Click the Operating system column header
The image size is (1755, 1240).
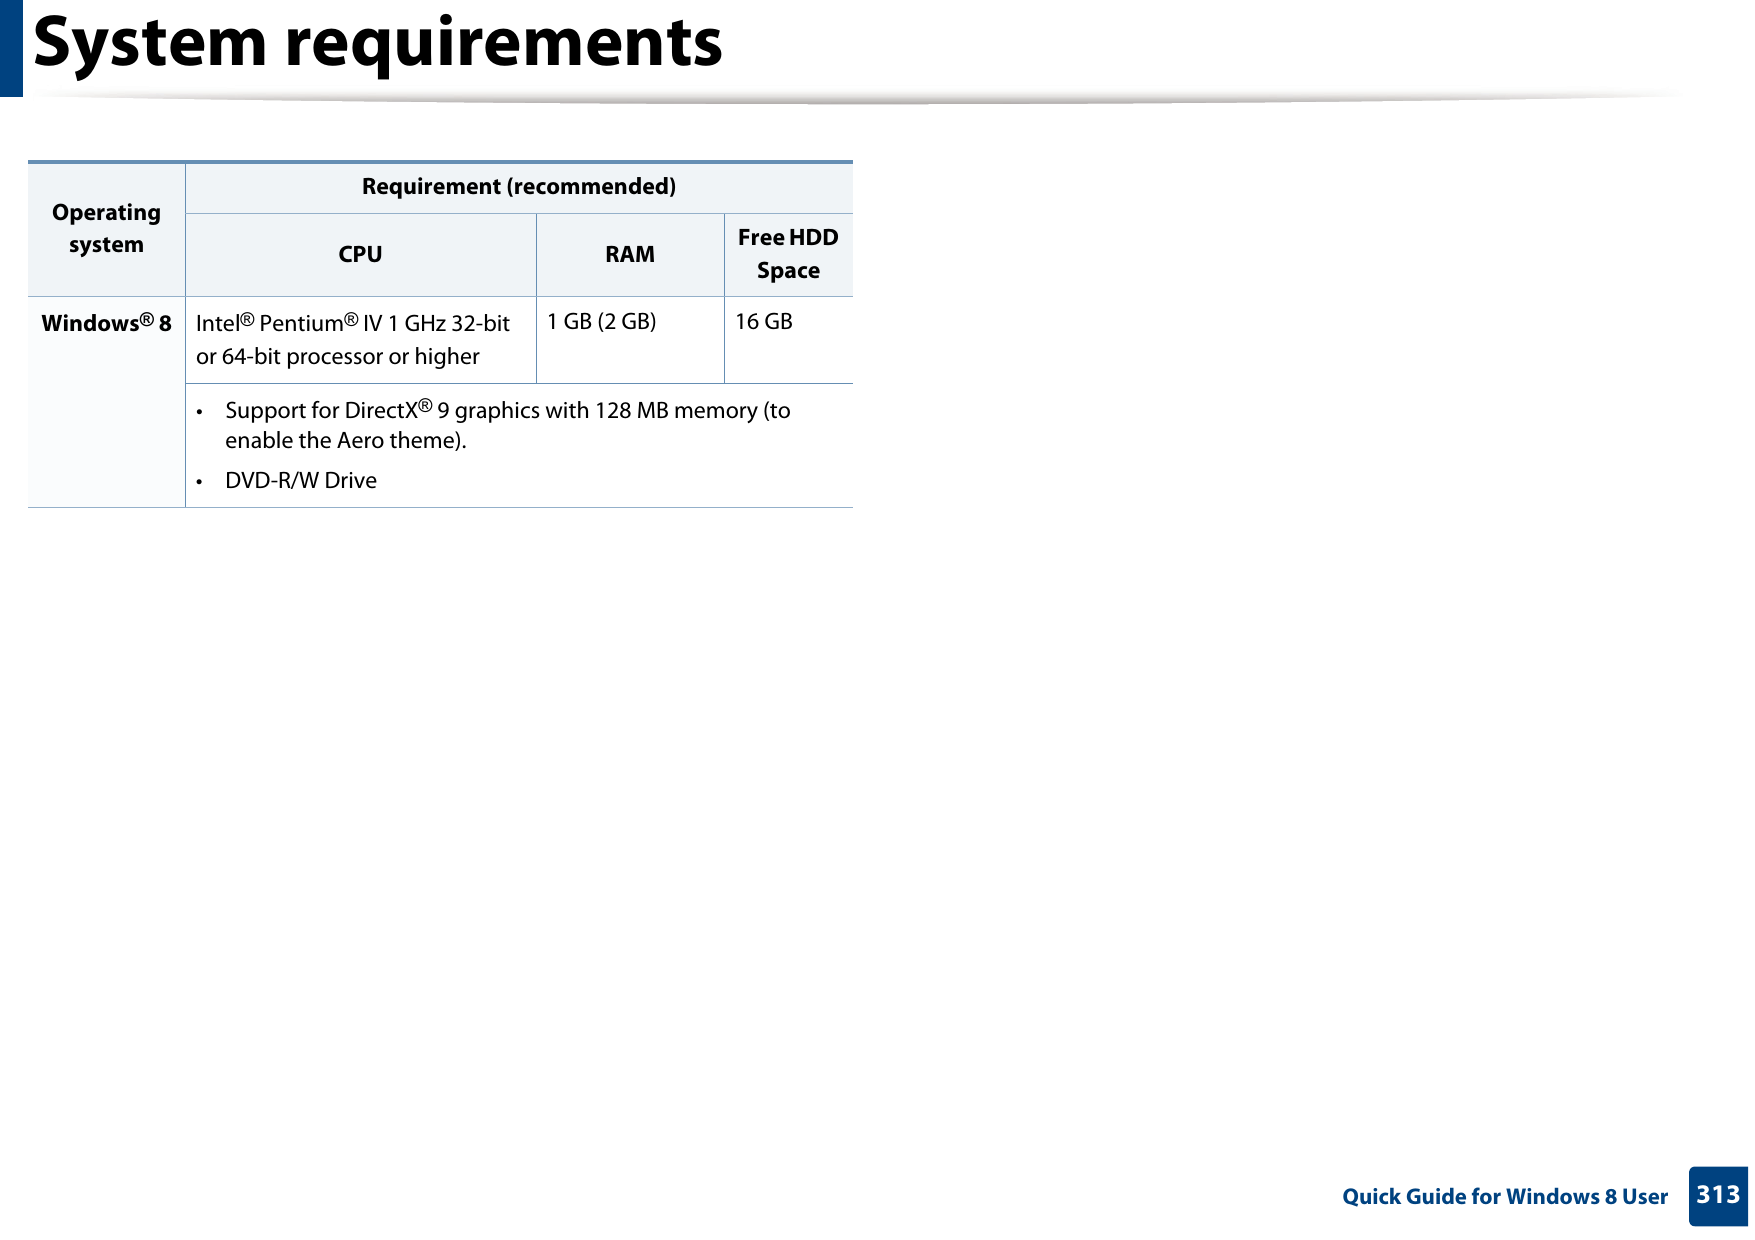(107, 228)
